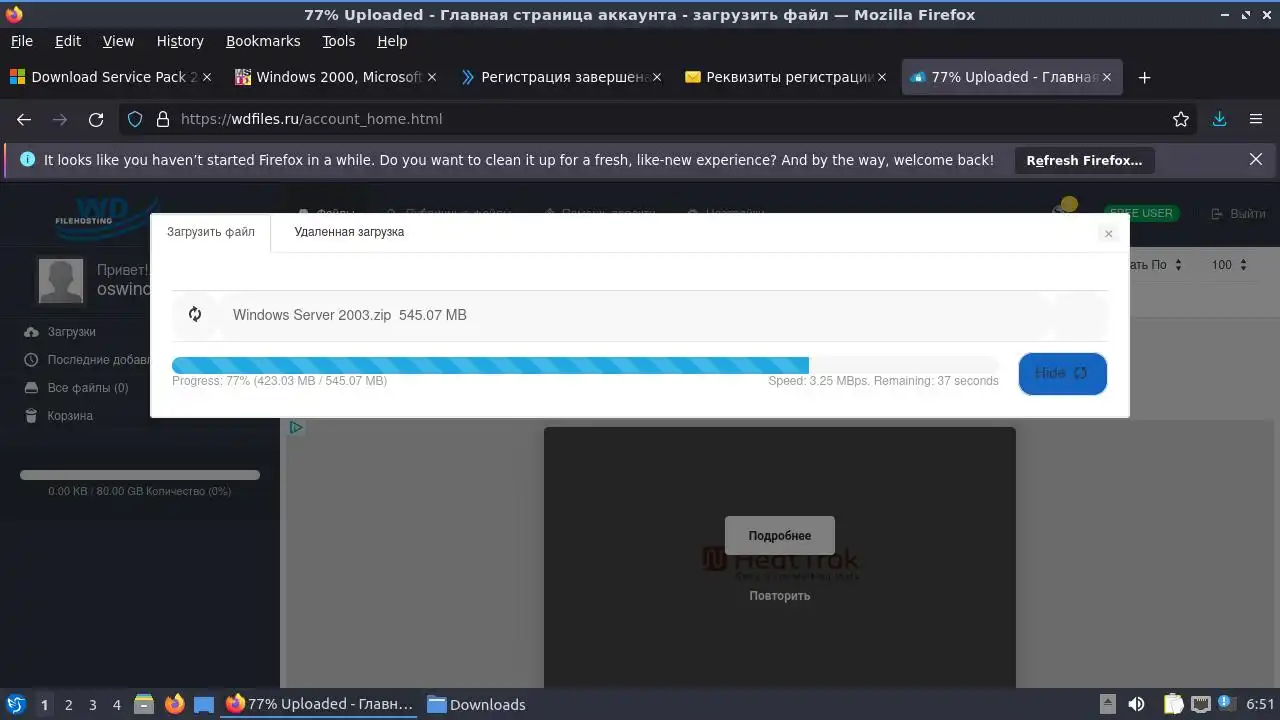1280x720 pixels.
Task: Open the sort-by dropdown
Action: 1156,265
